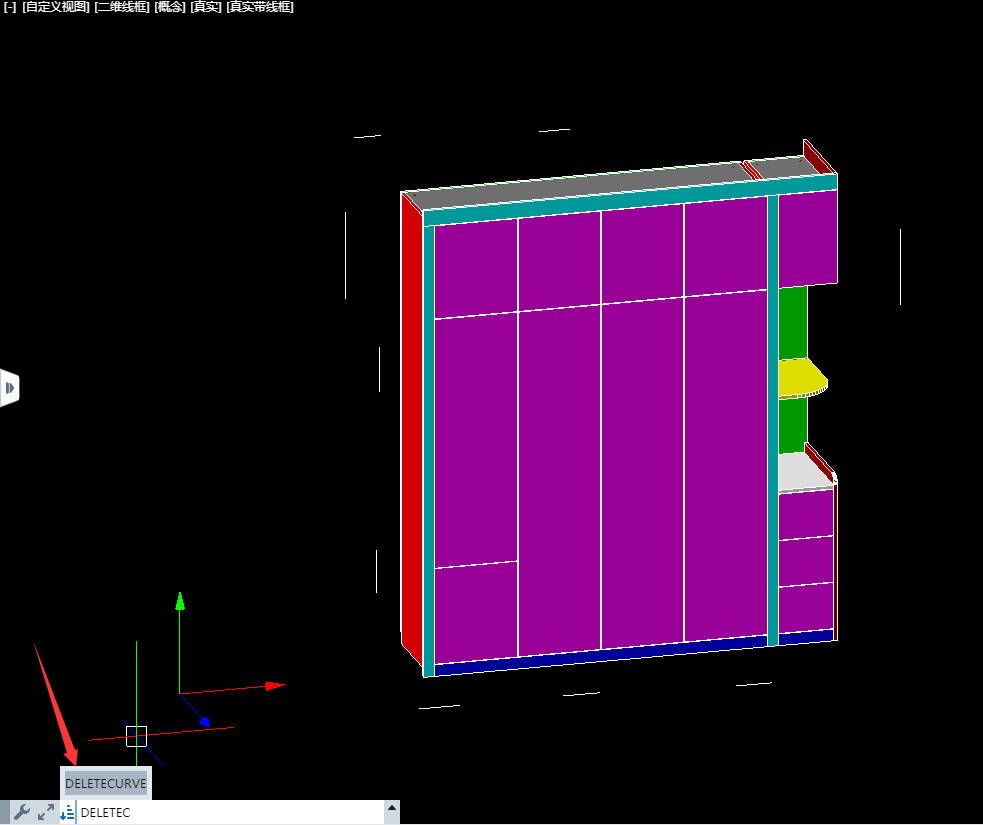Click the expand arrows icon on command line

46,812
